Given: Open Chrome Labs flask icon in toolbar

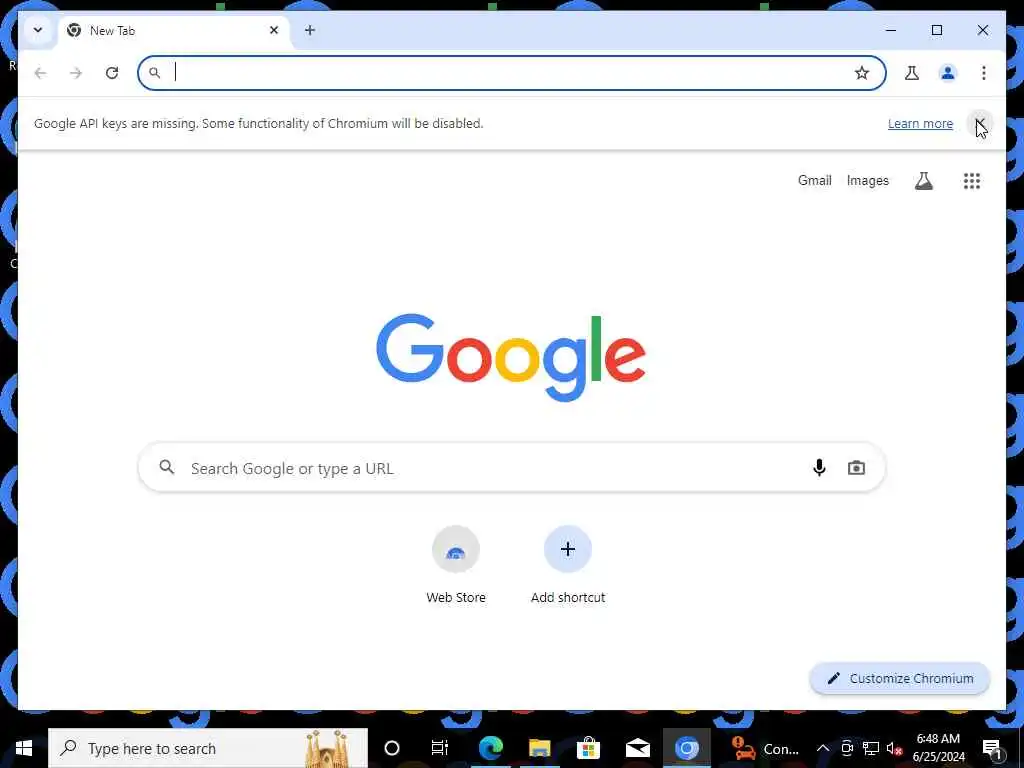Looking at the screenshot, I should 912,72.
